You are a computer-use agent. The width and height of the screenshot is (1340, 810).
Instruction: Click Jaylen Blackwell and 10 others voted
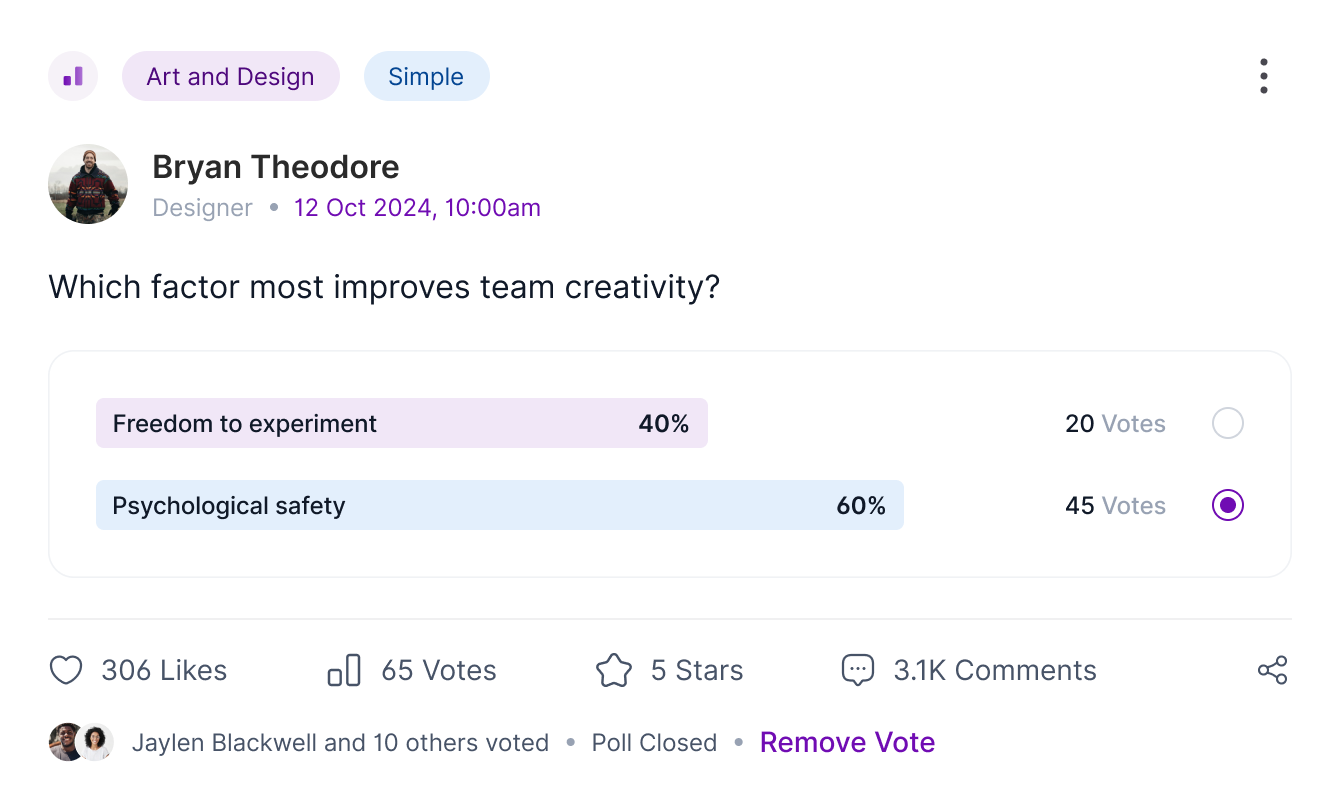[341, 743]
